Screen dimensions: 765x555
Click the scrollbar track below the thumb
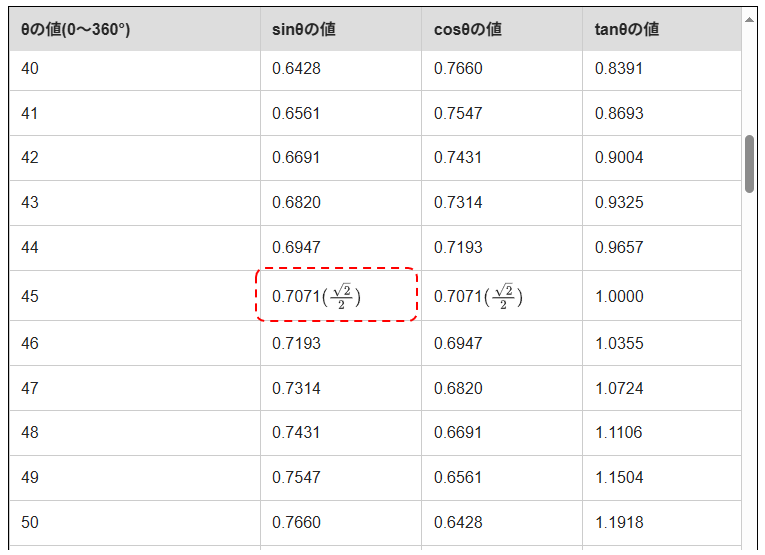[x=749, y=380]
